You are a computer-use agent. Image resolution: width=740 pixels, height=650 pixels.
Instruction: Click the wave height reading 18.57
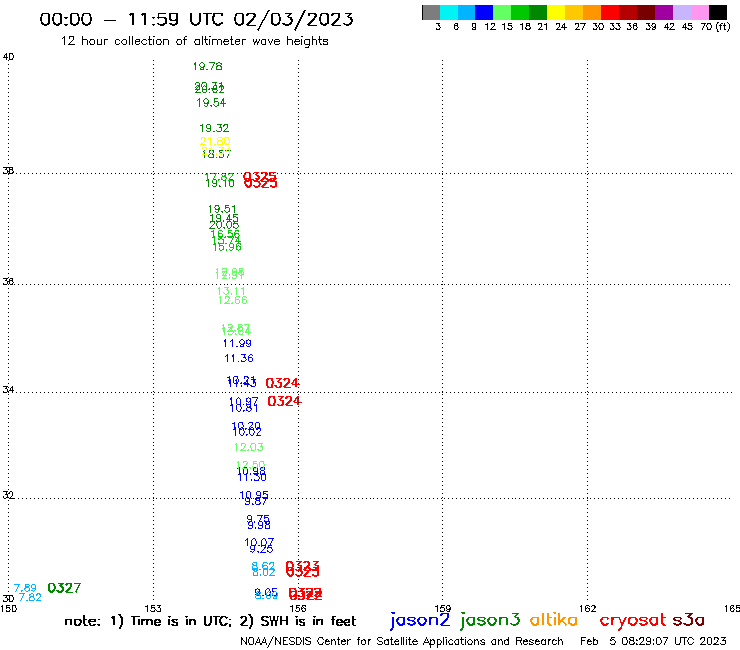217,154
